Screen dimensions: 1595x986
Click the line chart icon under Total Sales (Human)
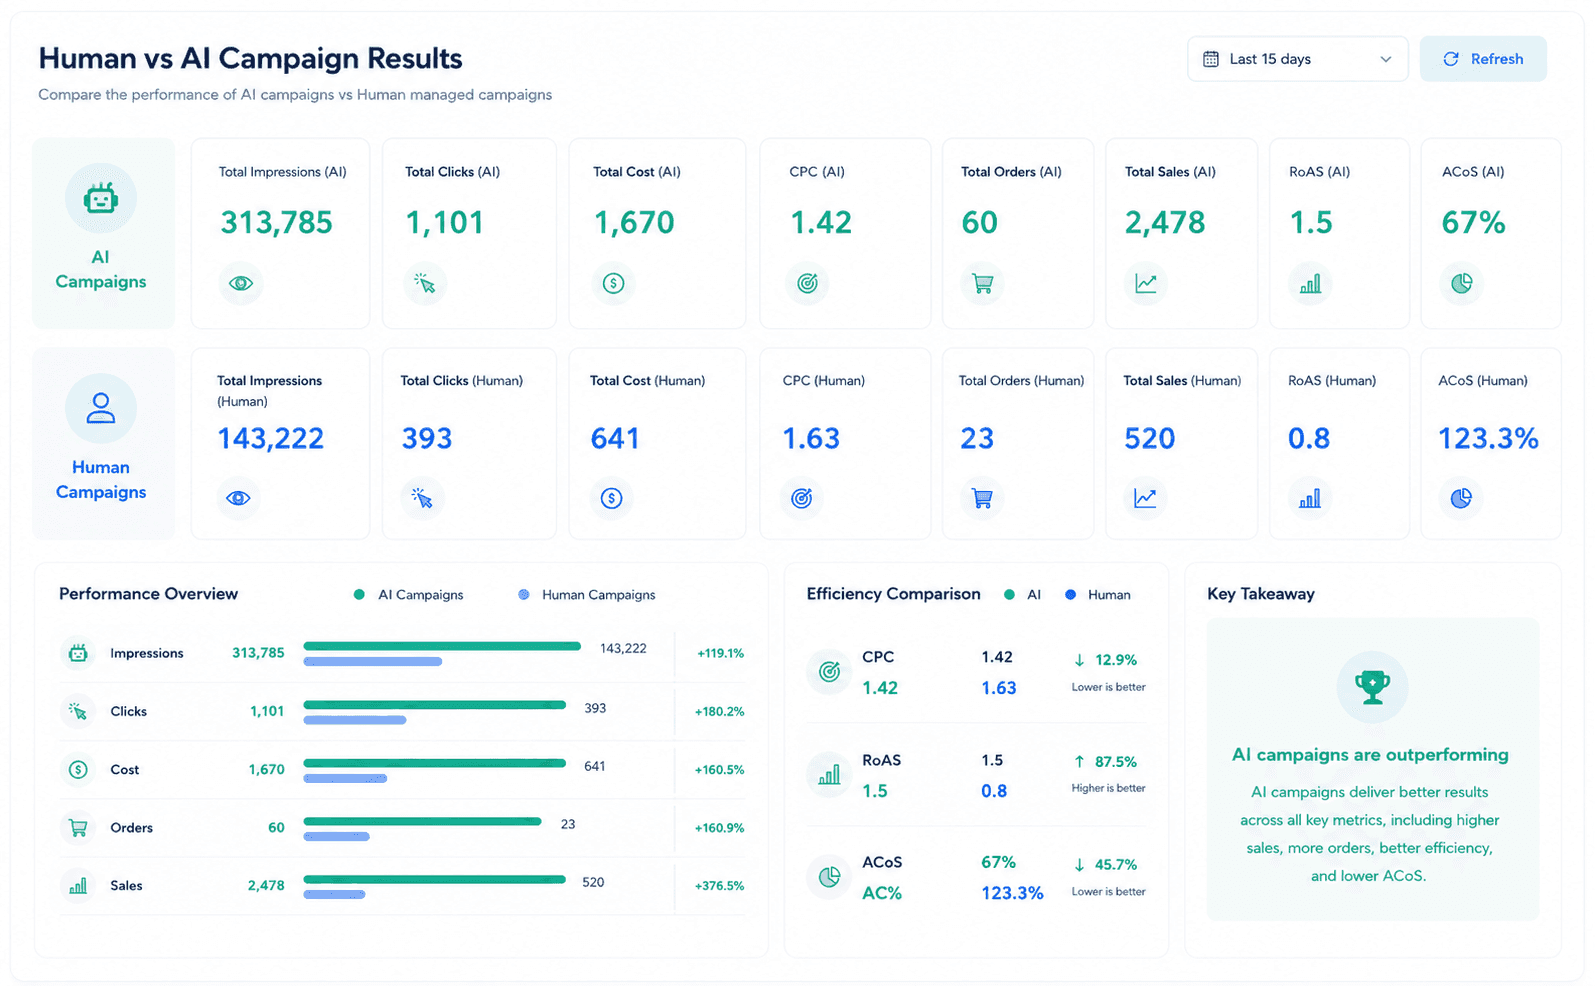point(1145,498)
